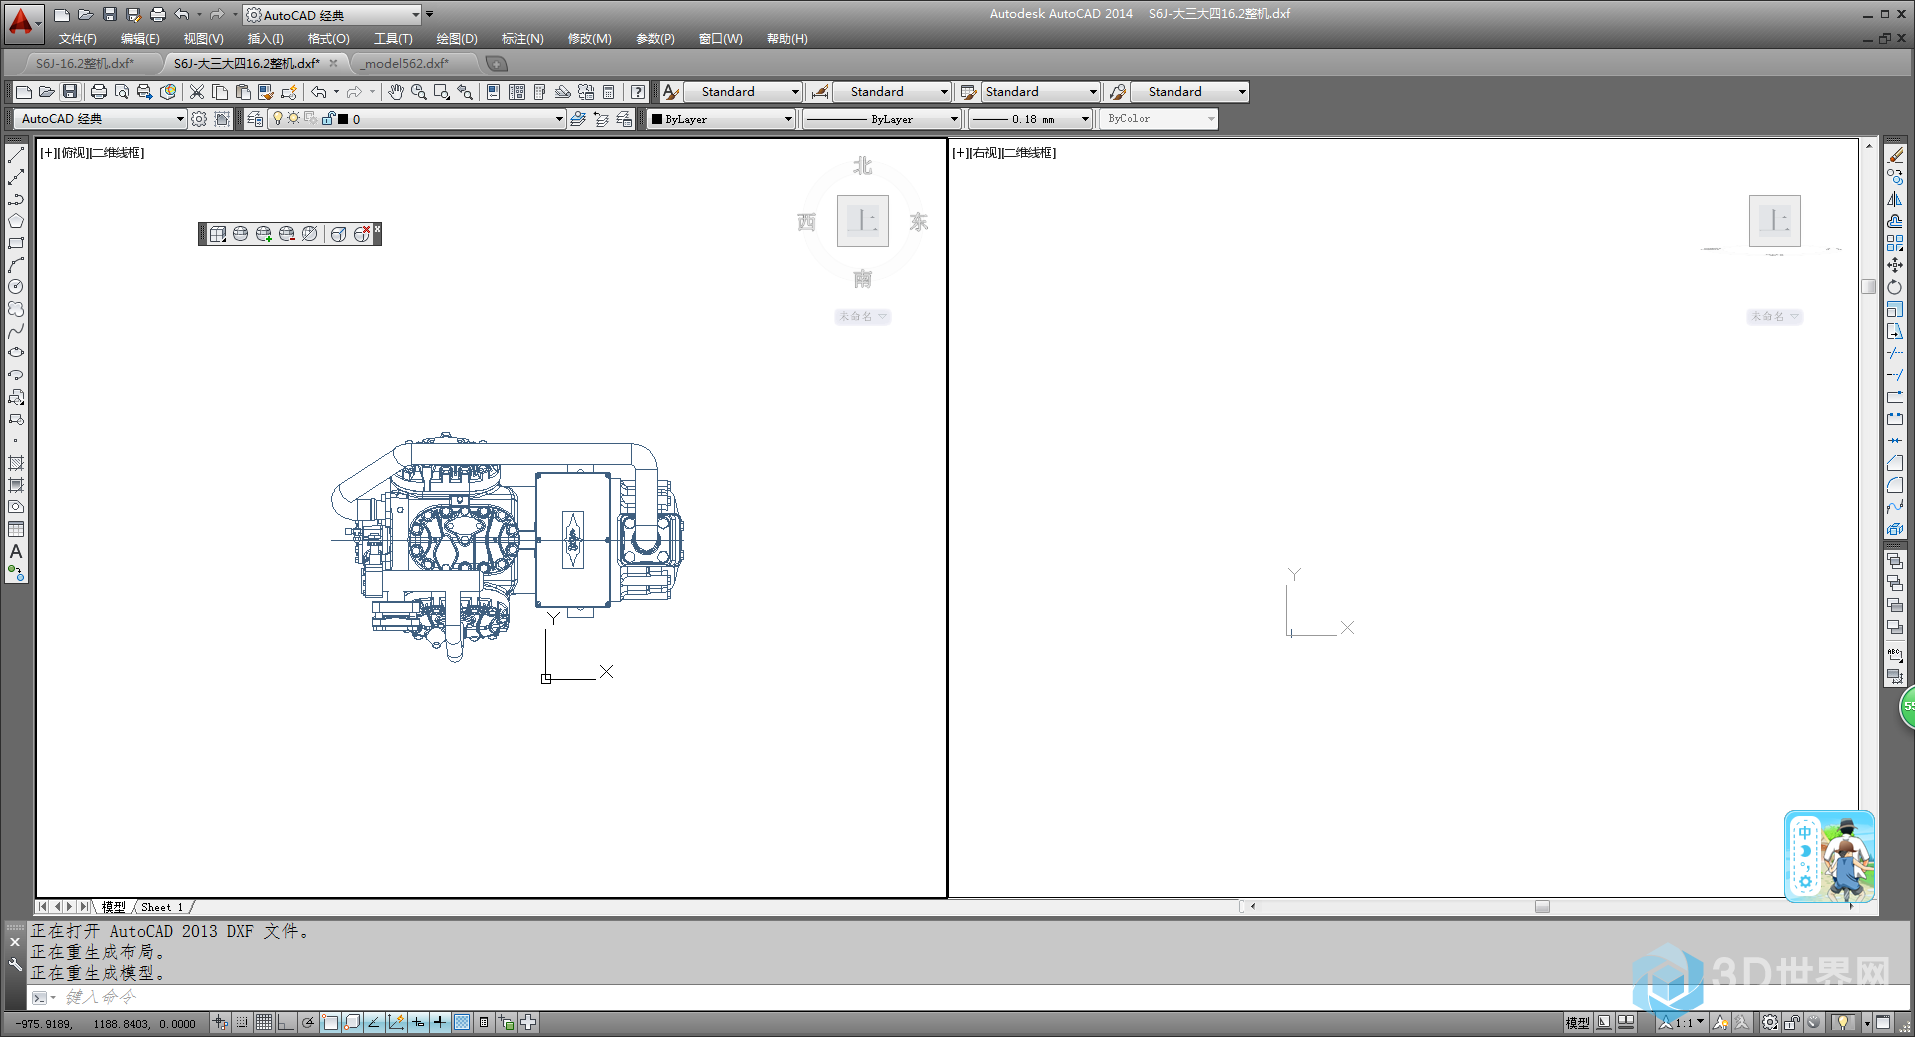Click the [+] viewport control in left viewport
The height and width of the screenshot is (1037, 1915).
(48, 153)
